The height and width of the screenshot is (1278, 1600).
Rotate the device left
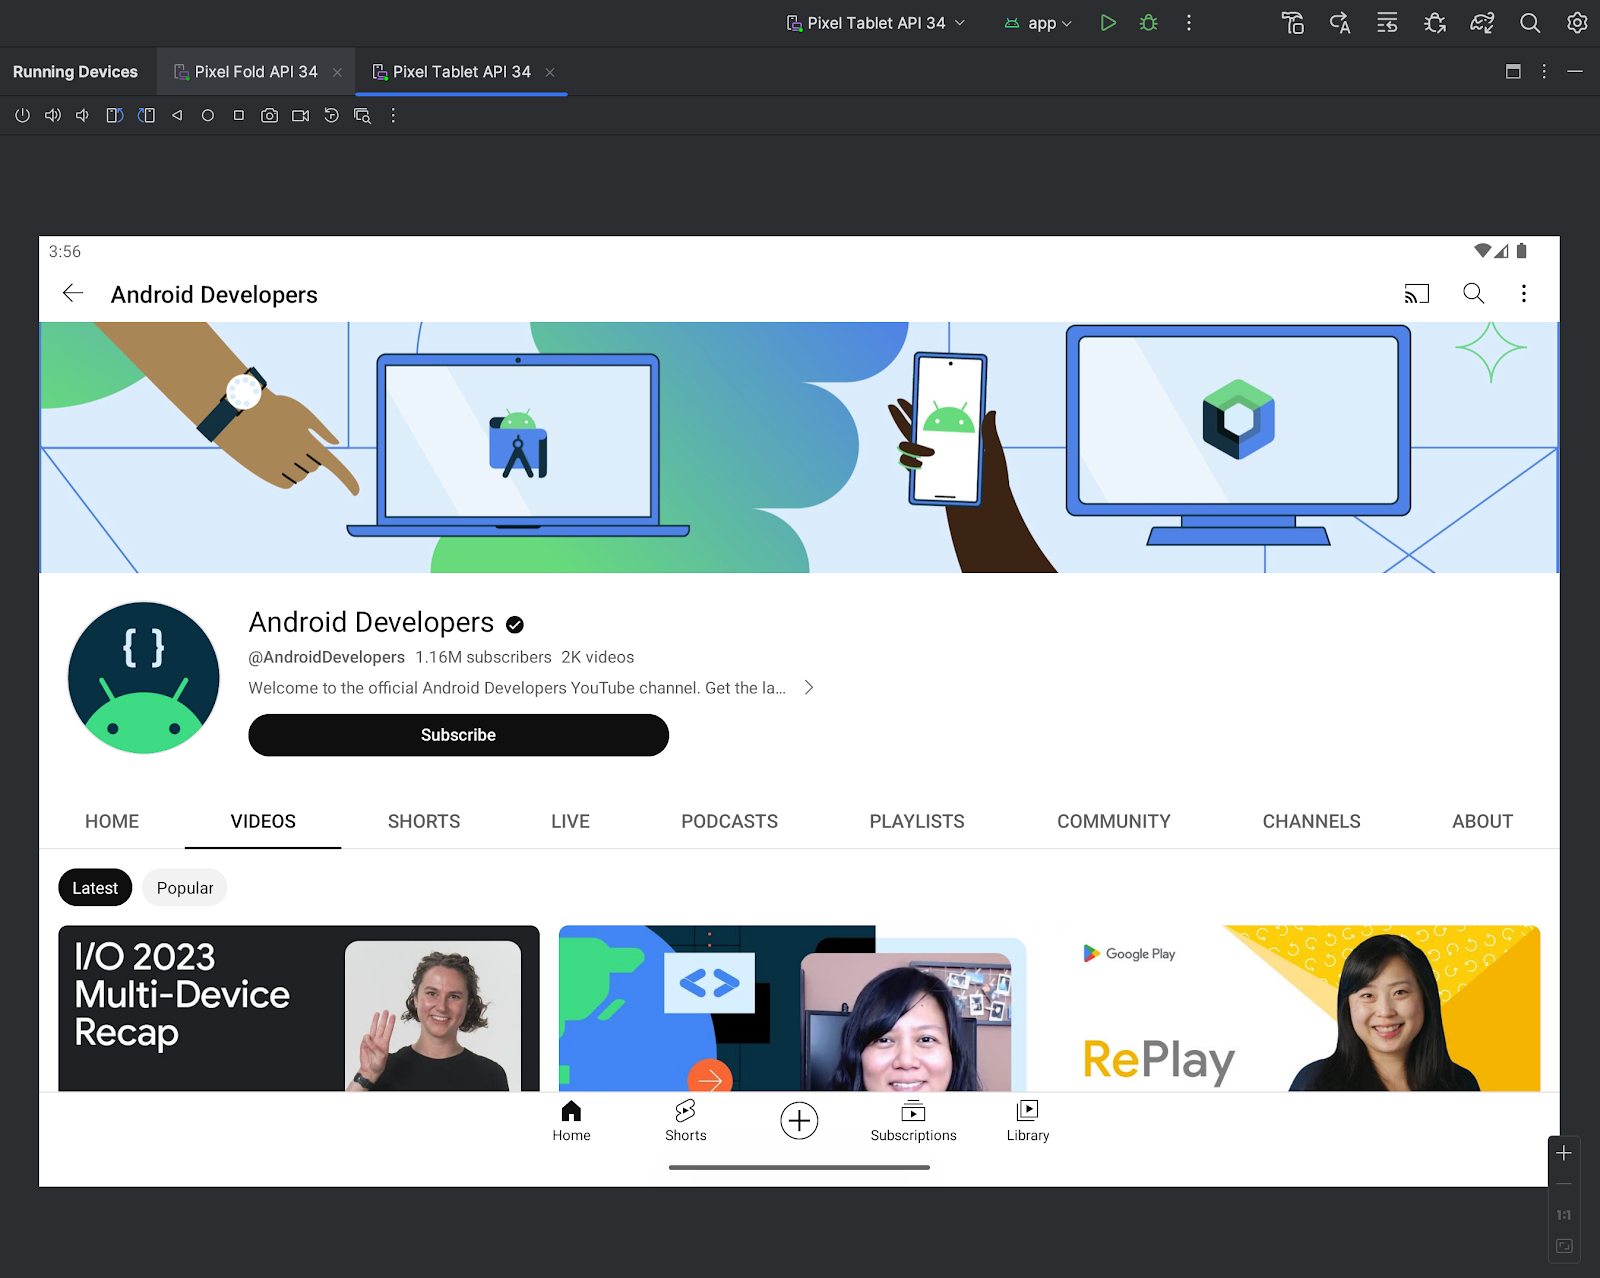click(115, 116)
